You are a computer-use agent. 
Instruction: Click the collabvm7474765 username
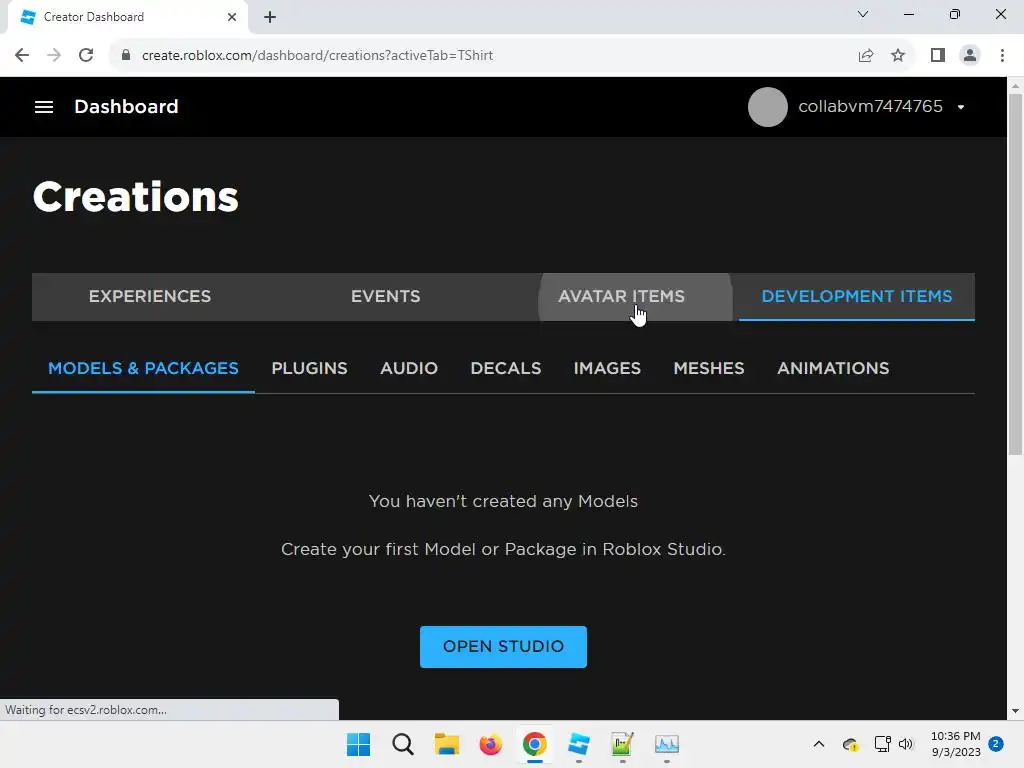(x=870, y=106)
